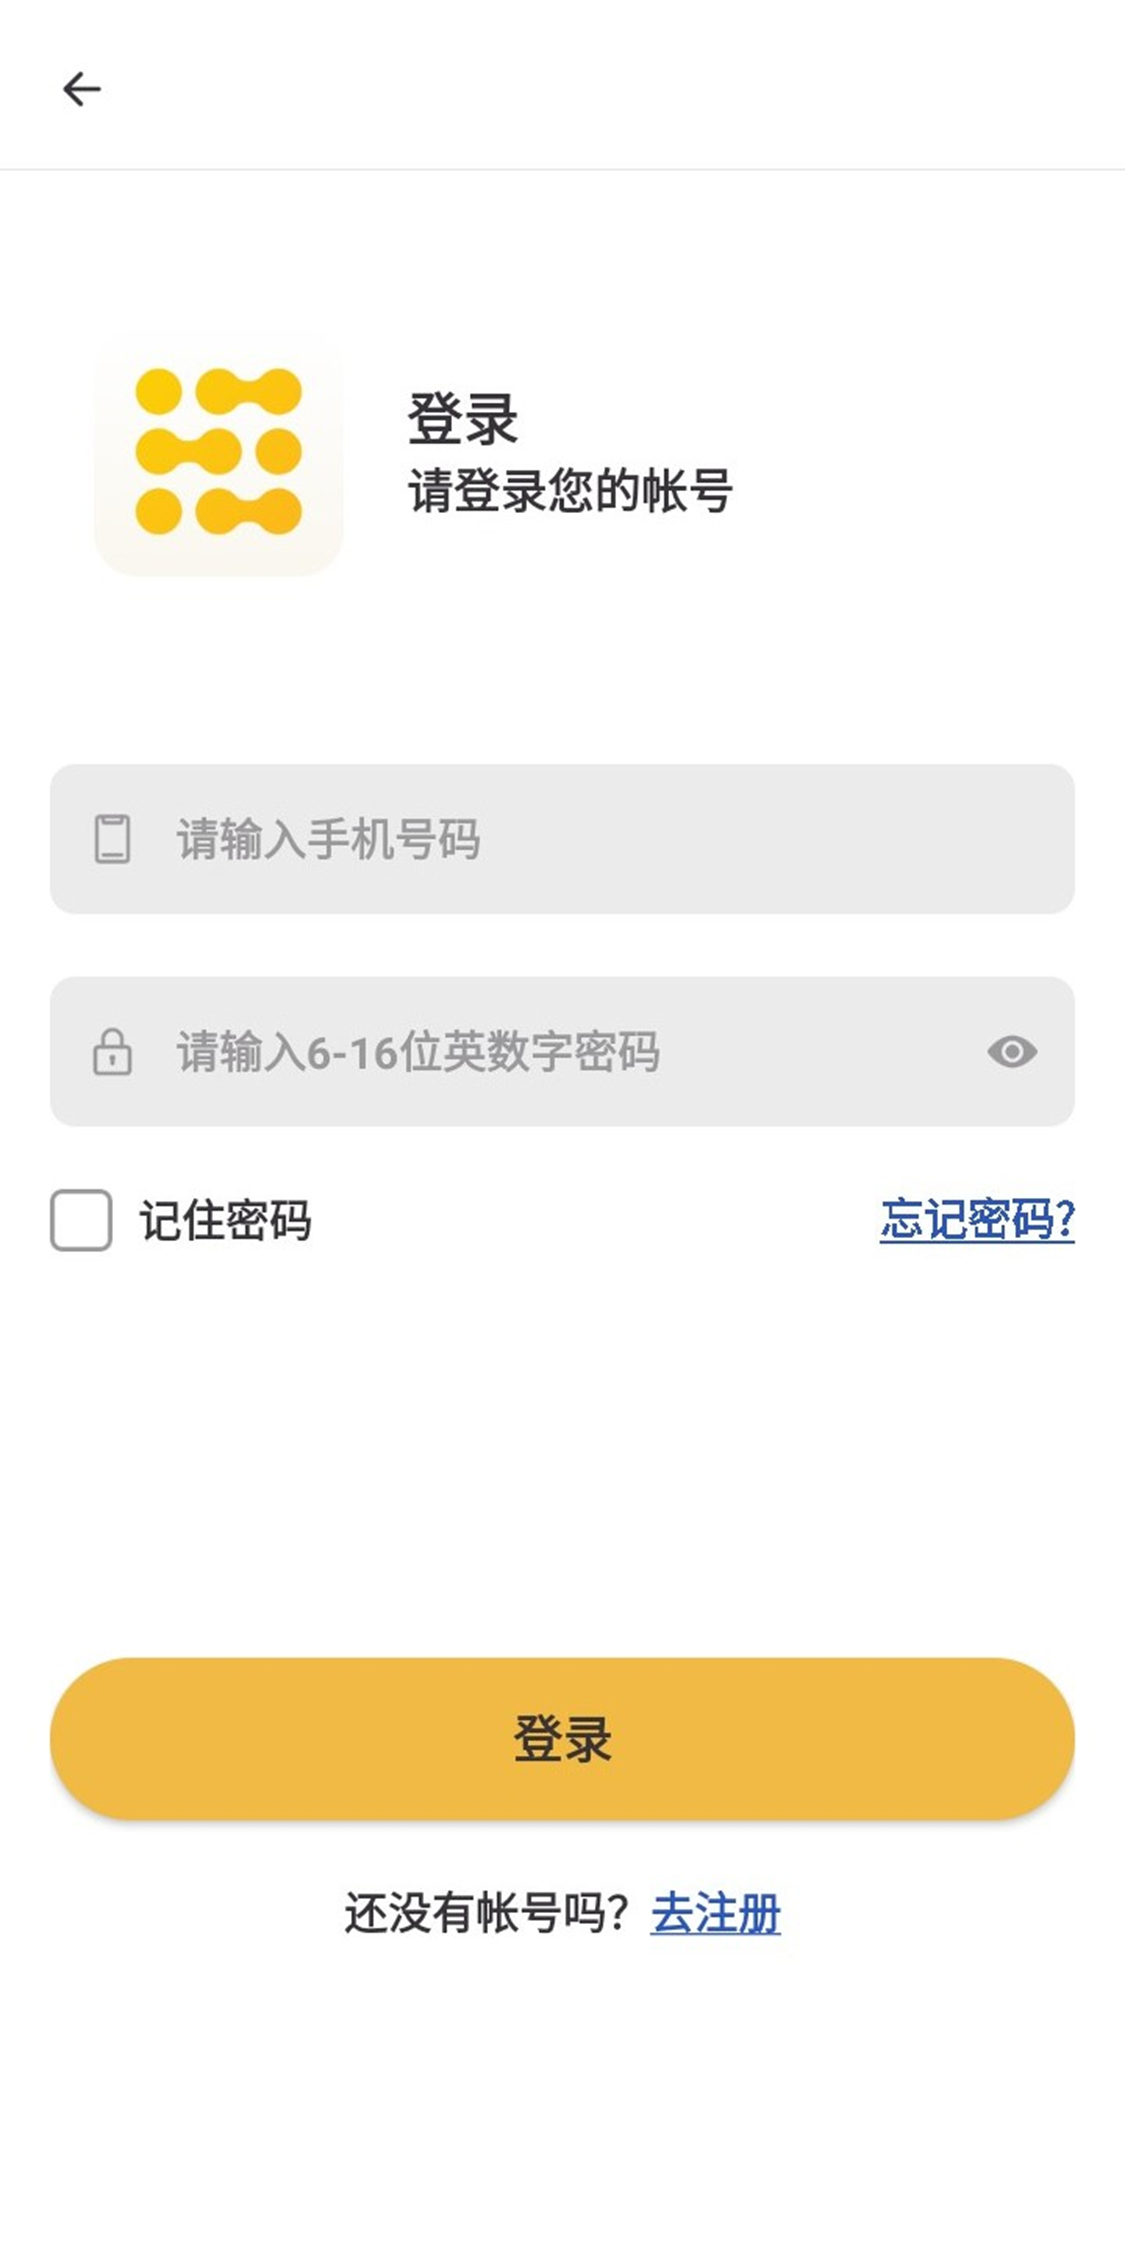Click the empty top header bar area

coord(600,89)
